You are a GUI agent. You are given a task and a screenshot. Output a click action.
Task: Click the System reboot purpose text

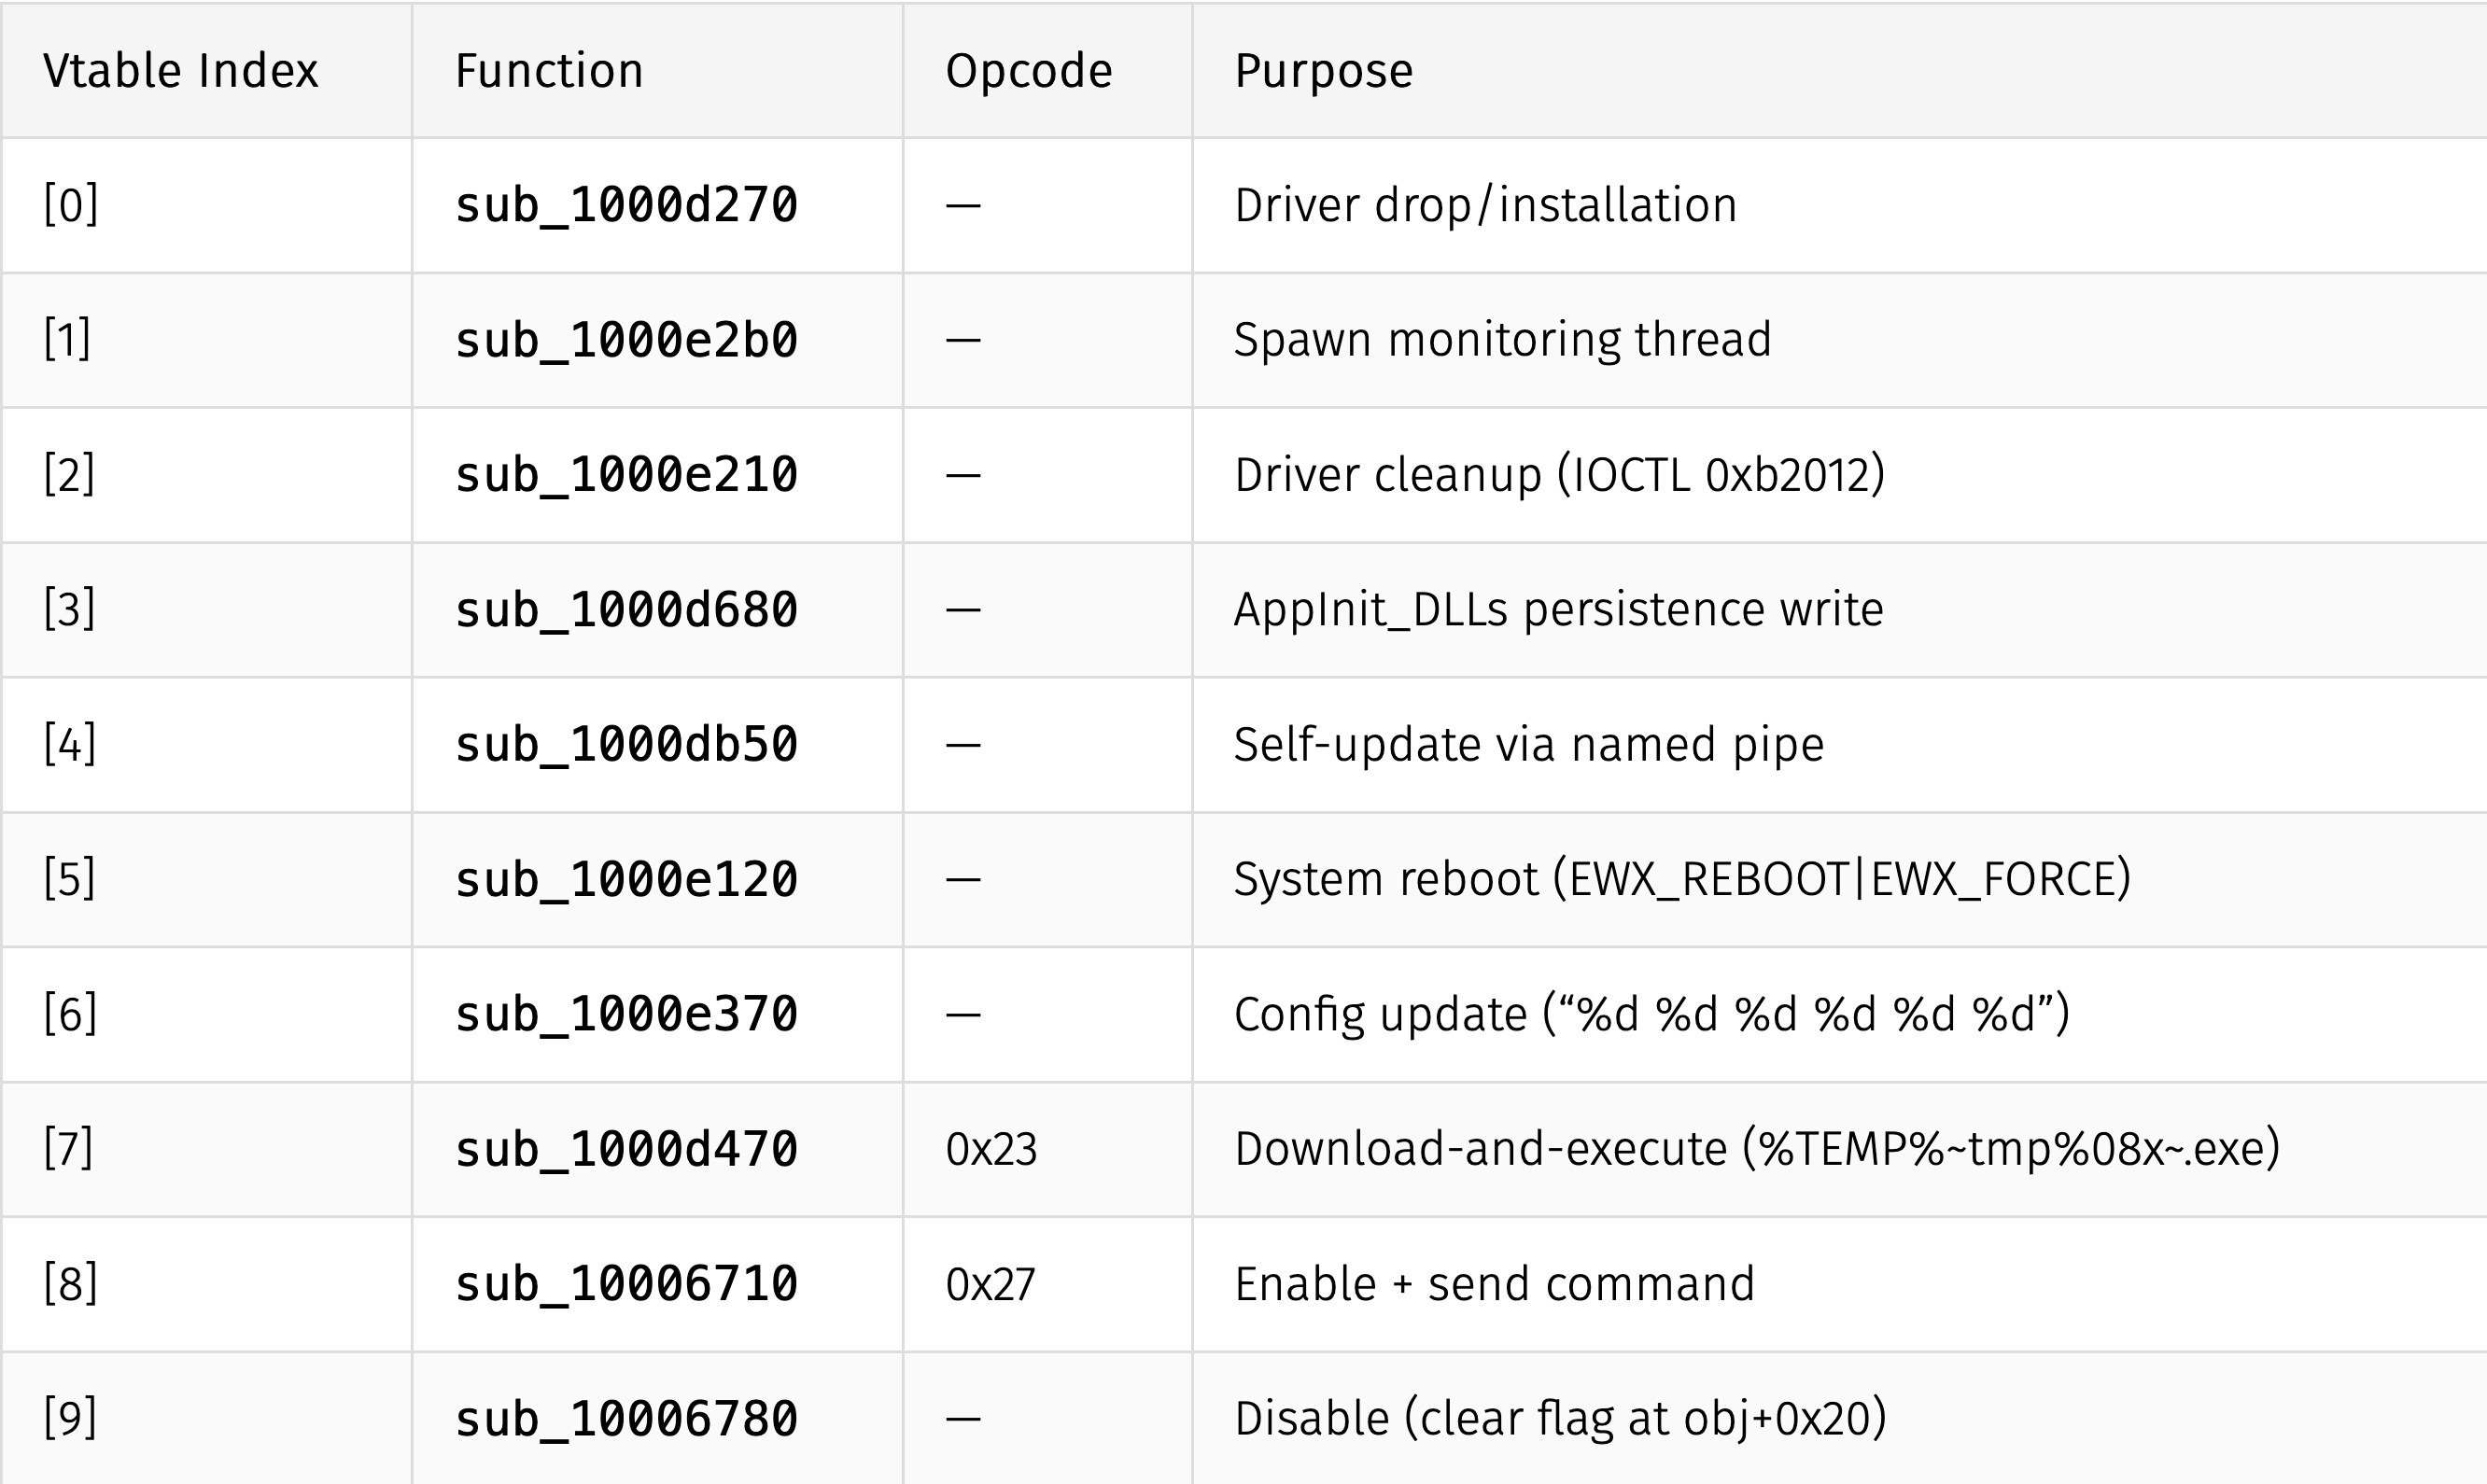[1682, 880]
